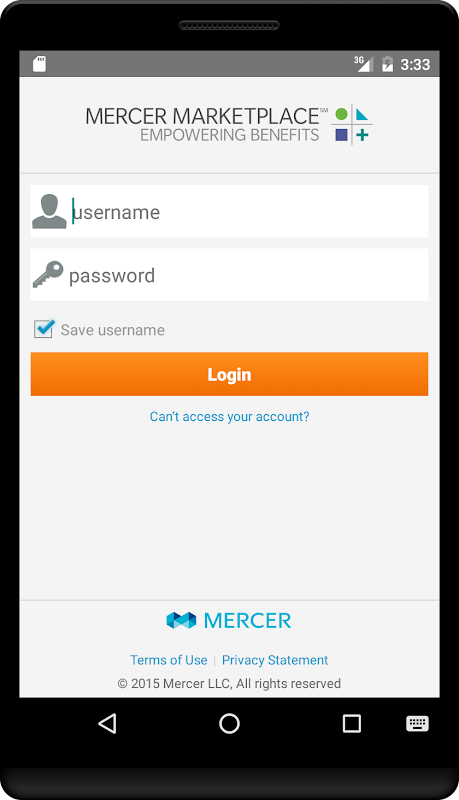Tap the SD card status icon

[x=39, y=64]
